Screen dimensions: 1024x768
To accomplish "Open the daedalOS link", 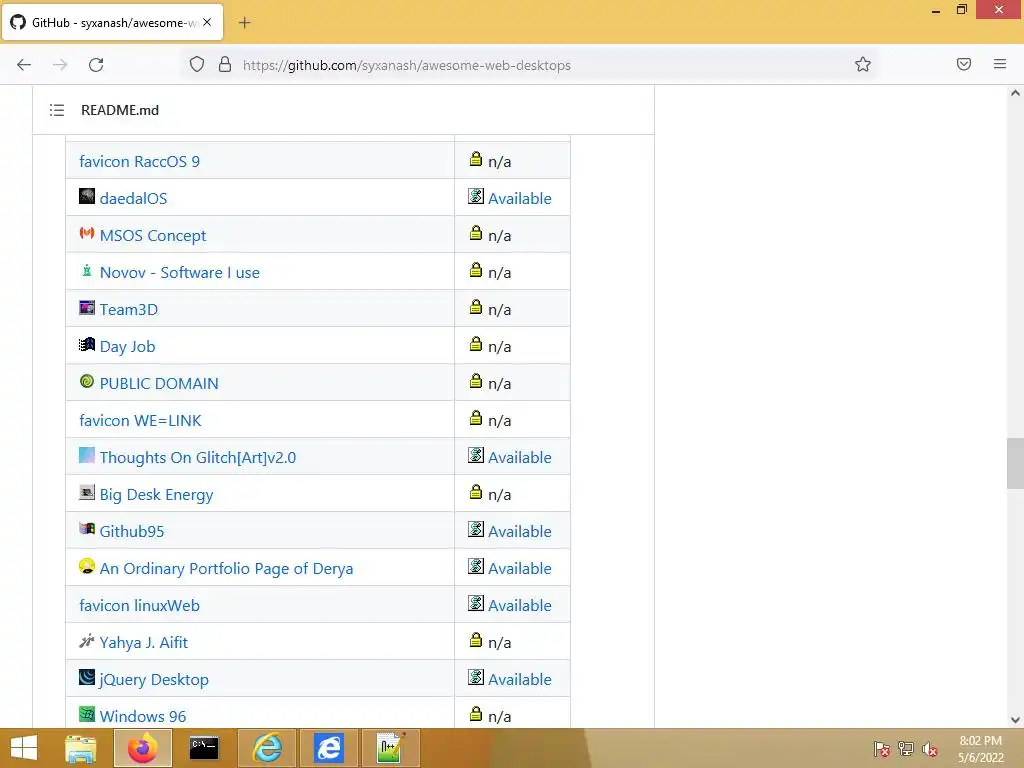I will tap(133, 199).
